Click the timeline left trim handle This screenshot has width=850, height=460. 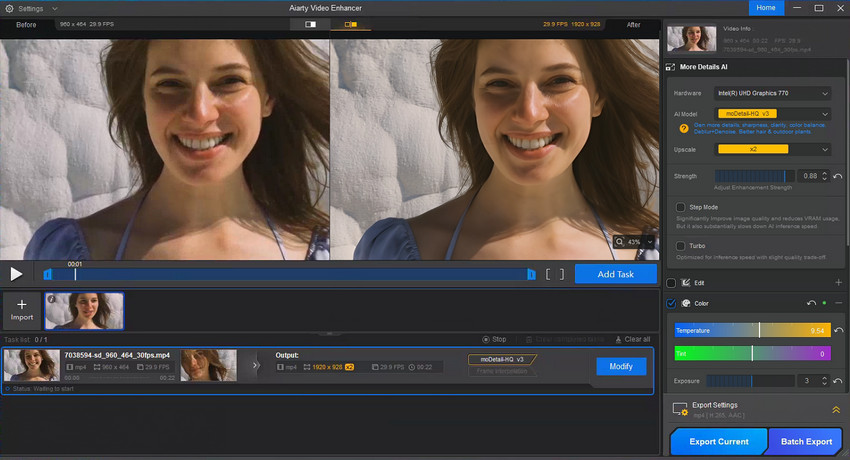47,274
